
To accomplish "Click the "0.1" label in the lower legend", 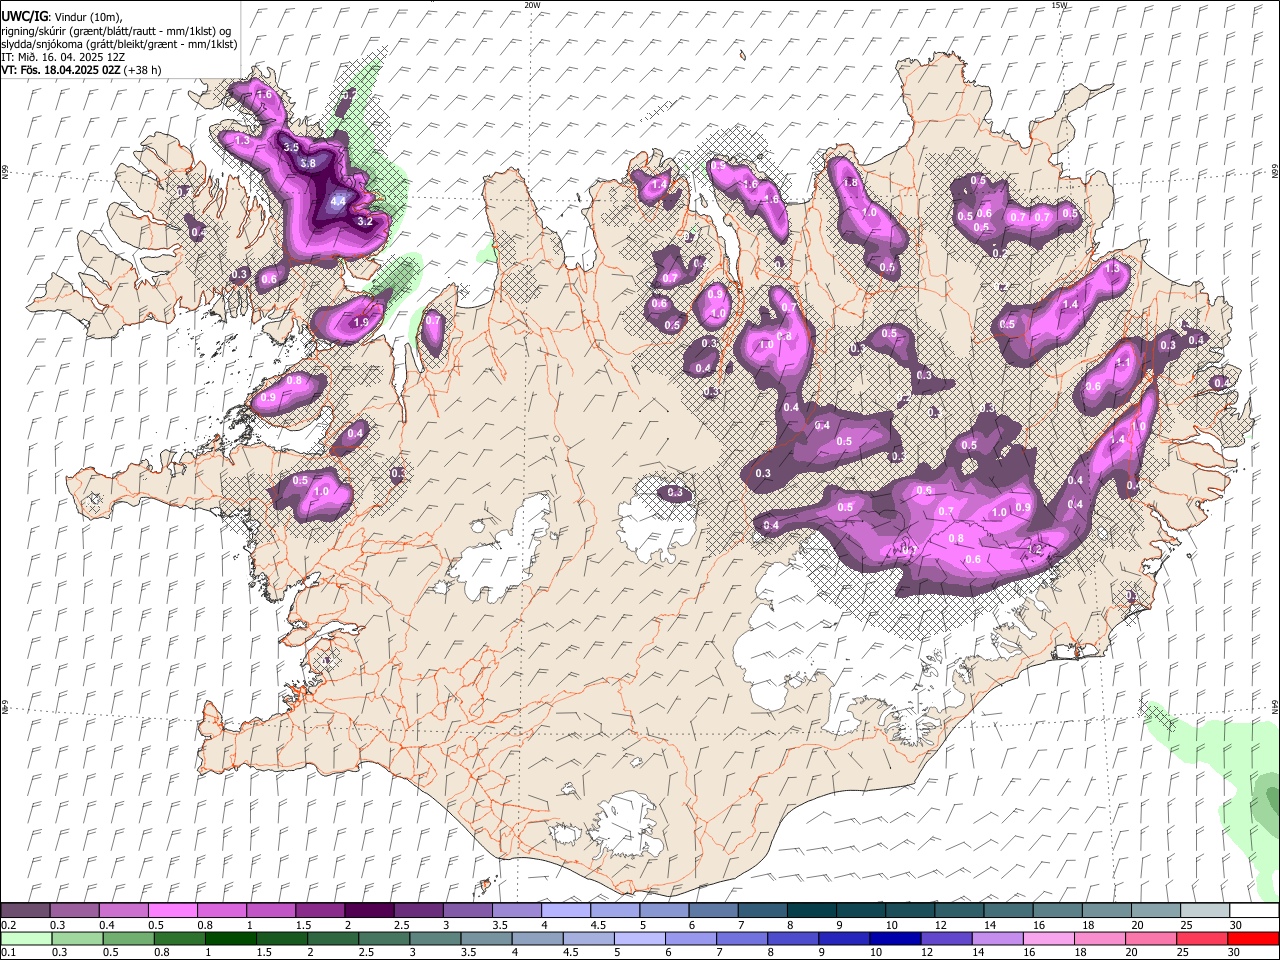I will 9,952.
